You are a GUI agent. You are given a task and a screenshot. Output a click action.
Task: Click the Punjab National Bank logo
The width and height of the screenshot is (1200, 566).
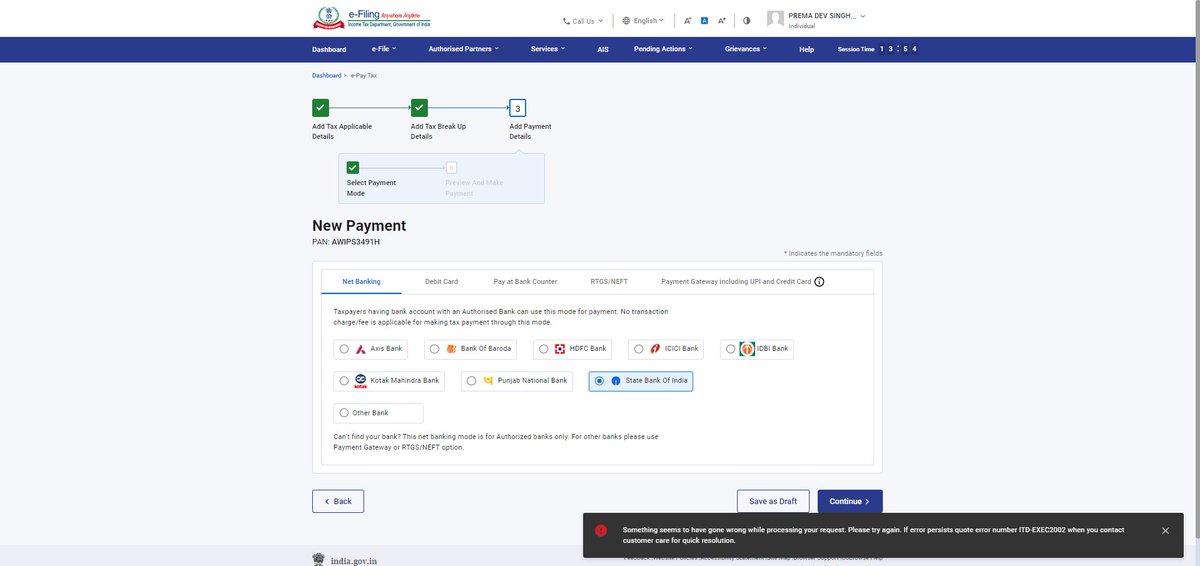(x=489, y=381)
